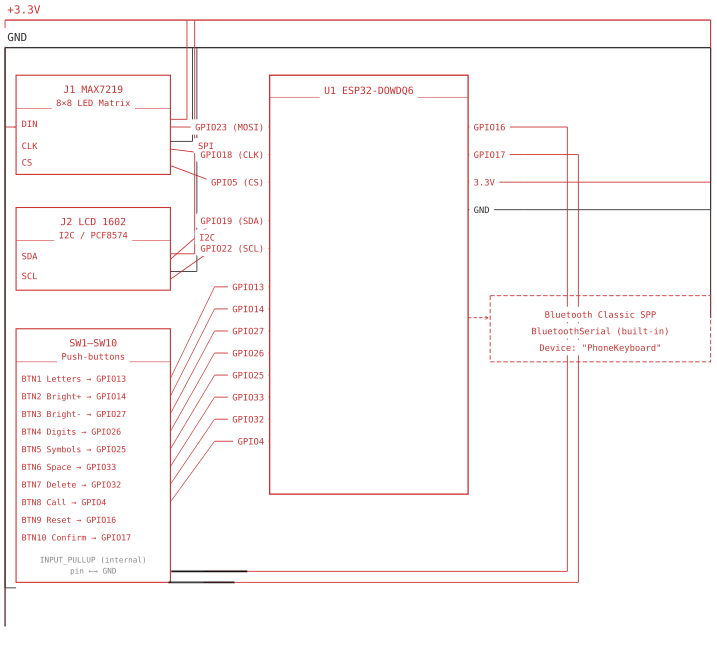Select the GPIO32 pin label on U1
Image resolution: width=717 pixels, height=647 pixels.
[248, 419]
